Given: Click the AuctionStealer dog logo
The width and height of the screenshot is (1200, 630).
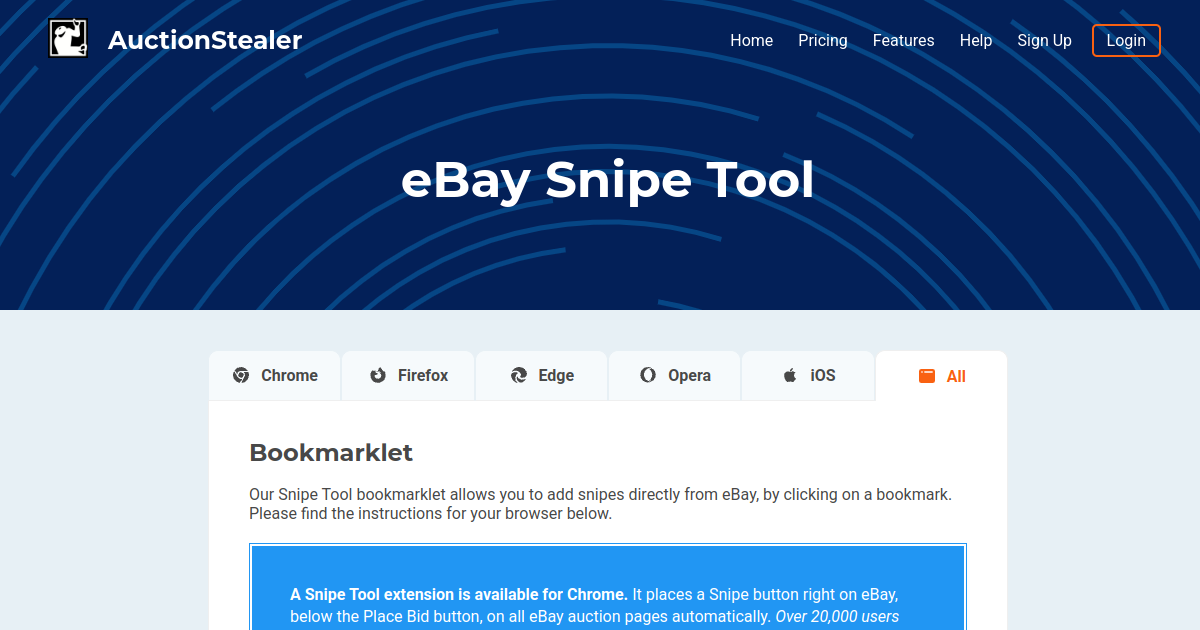Looking at the screenshot, I should pyautogui.click(x=67, y=37).
